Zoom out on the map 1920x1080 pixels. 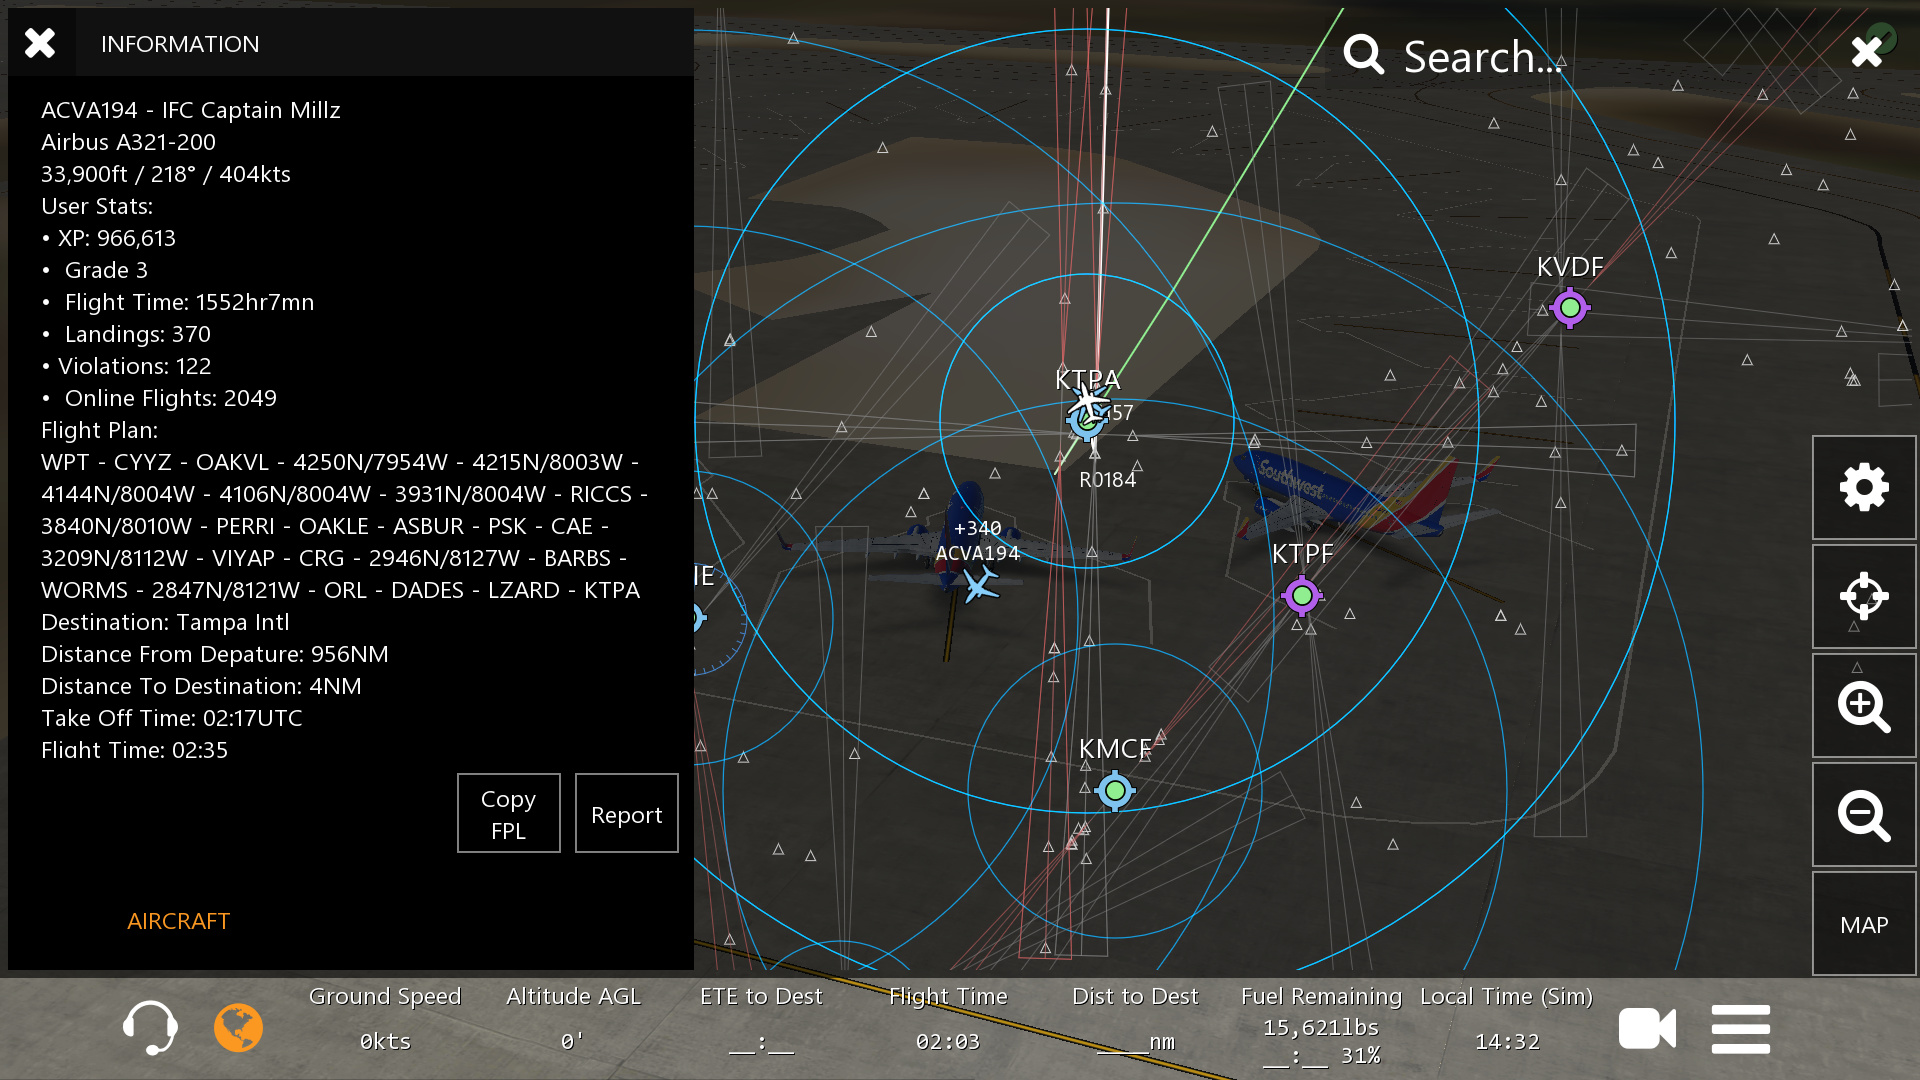(x=1864, y=816)
